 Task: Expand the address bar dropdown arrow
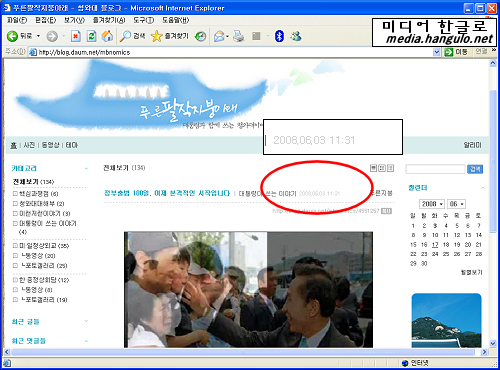pyautogui.click(x=436, y=52)
